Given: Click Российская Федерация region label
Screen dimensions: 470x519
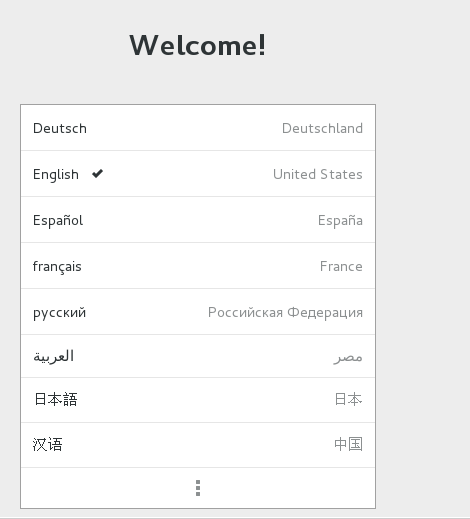Looking at the screenshot, I should click(x=285, y=312).
